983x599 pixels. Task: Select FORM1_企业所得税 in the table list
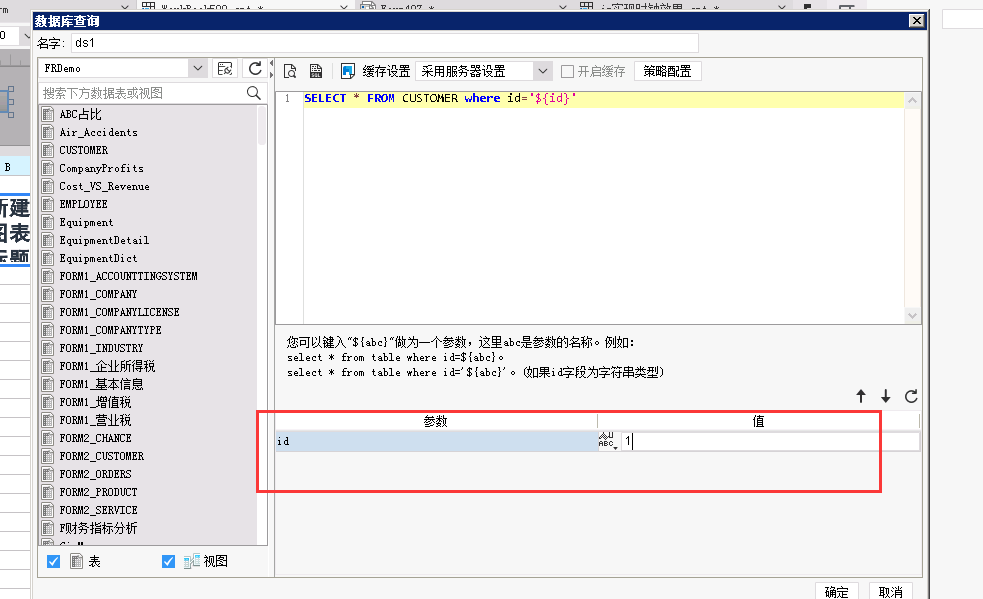tap(107, 366)
